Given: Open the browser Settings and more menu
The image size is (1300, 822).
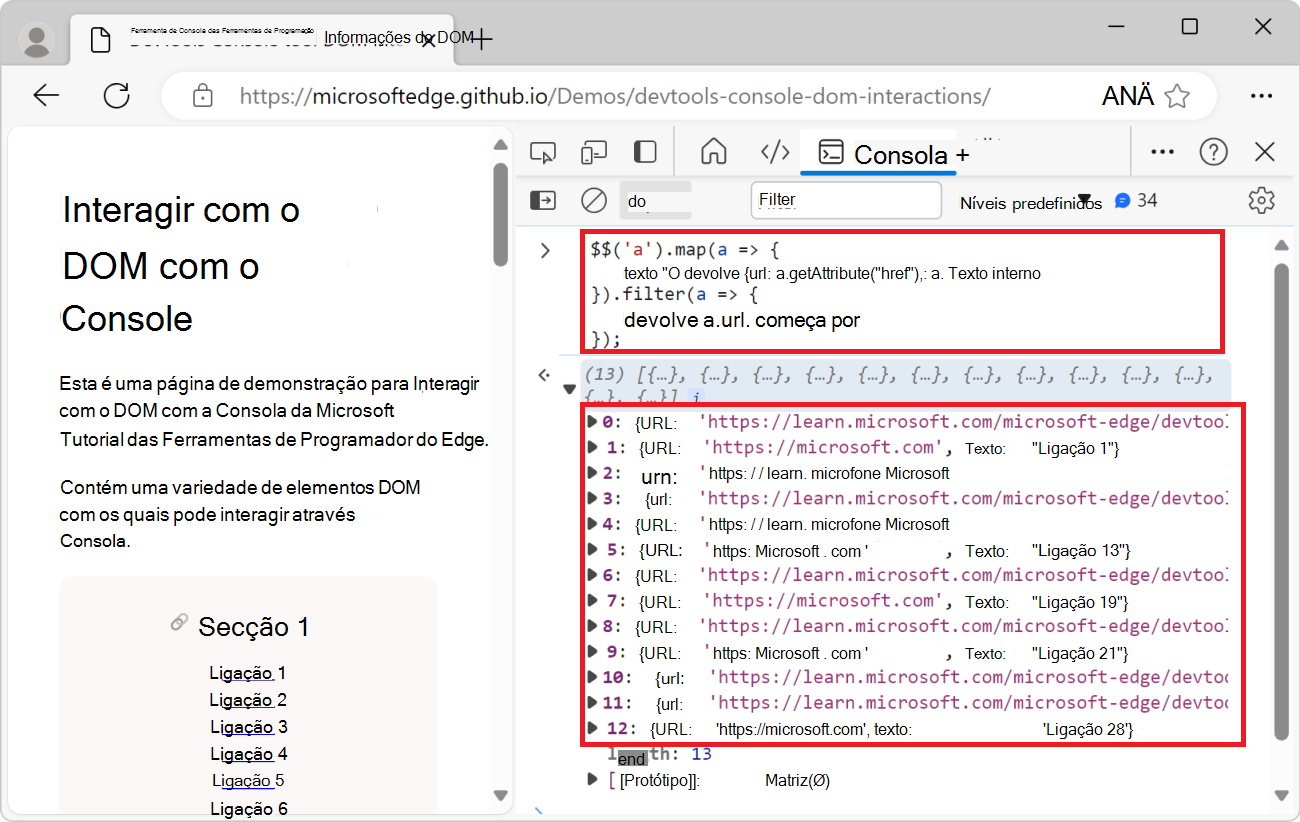Looking at the screenshot, I should [1261, 96].
